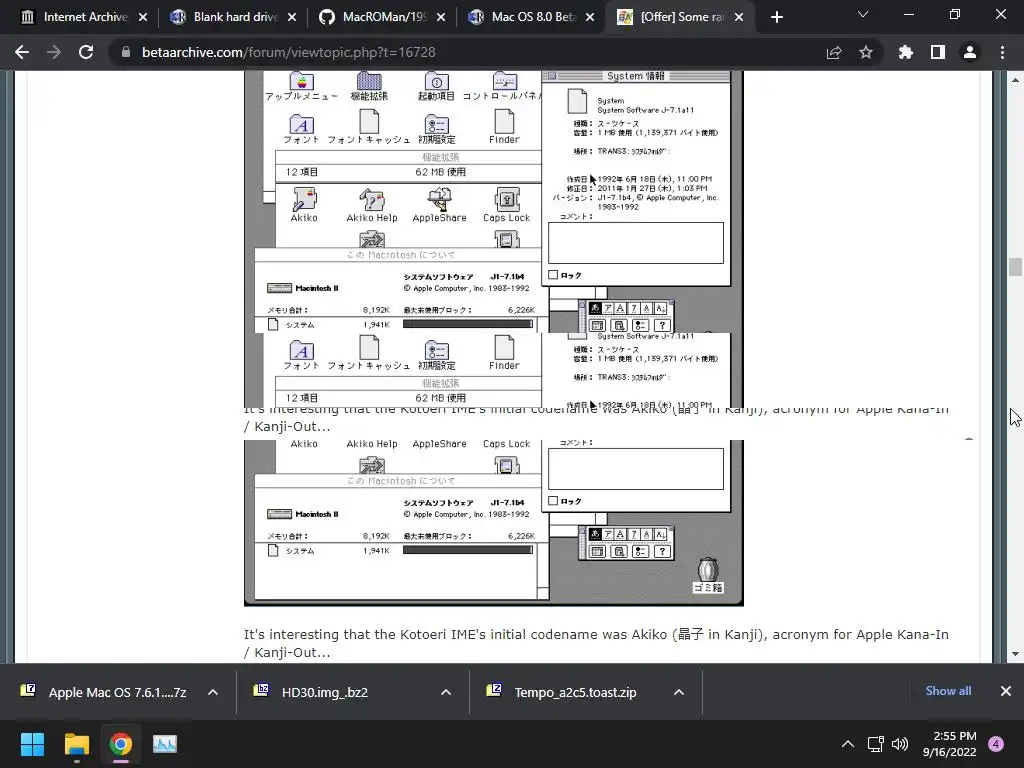This screenshot has width=1024, height=768.
Task: Click the scrollbar up arrow
Action: click(1015, 80)
